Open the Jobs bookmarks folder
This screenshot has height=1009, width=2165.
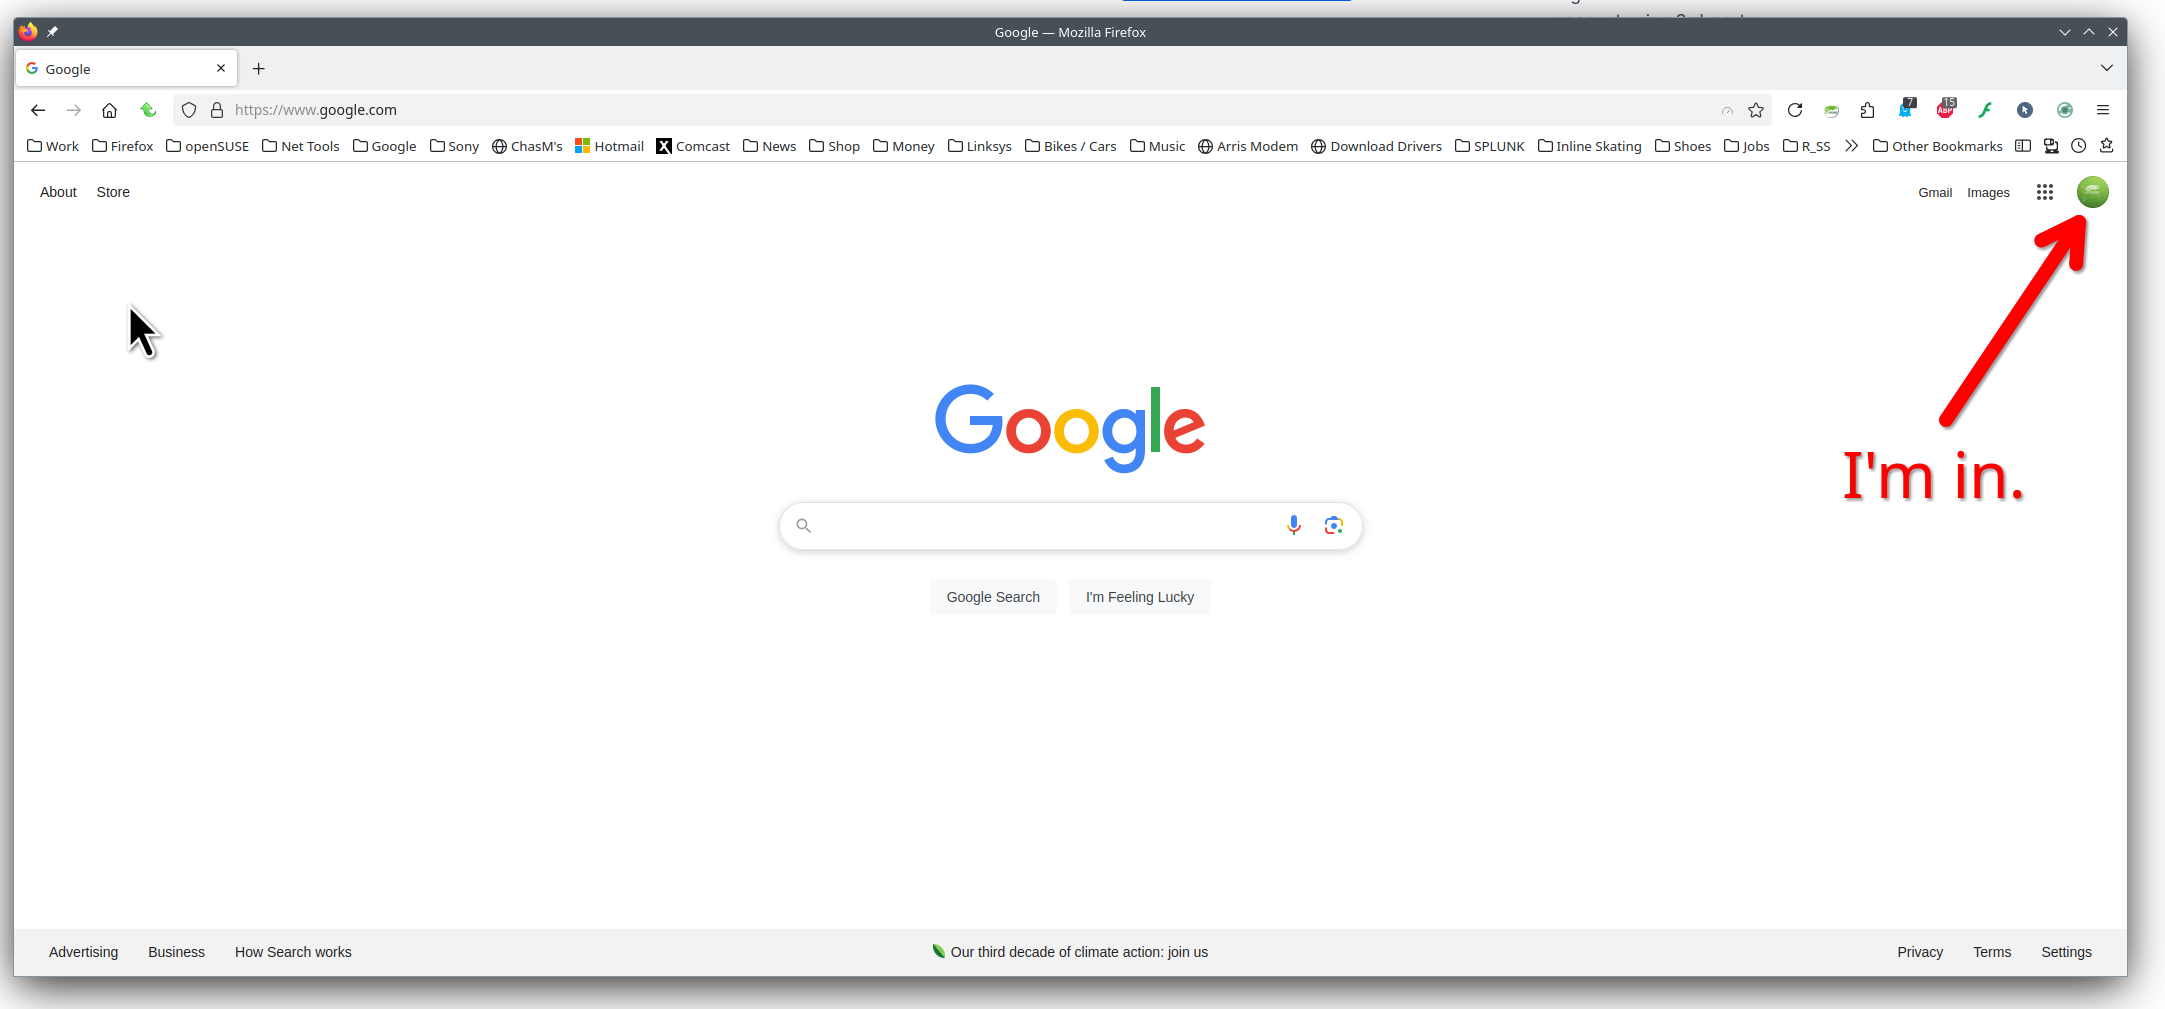pos(1747,146)
